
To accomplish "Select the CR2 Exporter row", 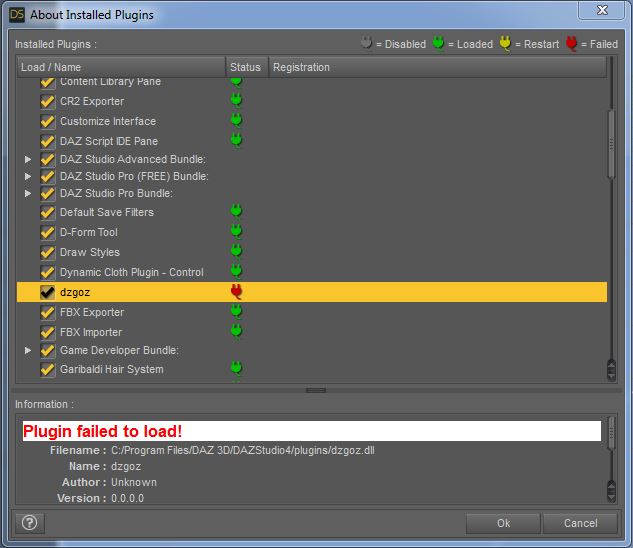I will 312,101.
